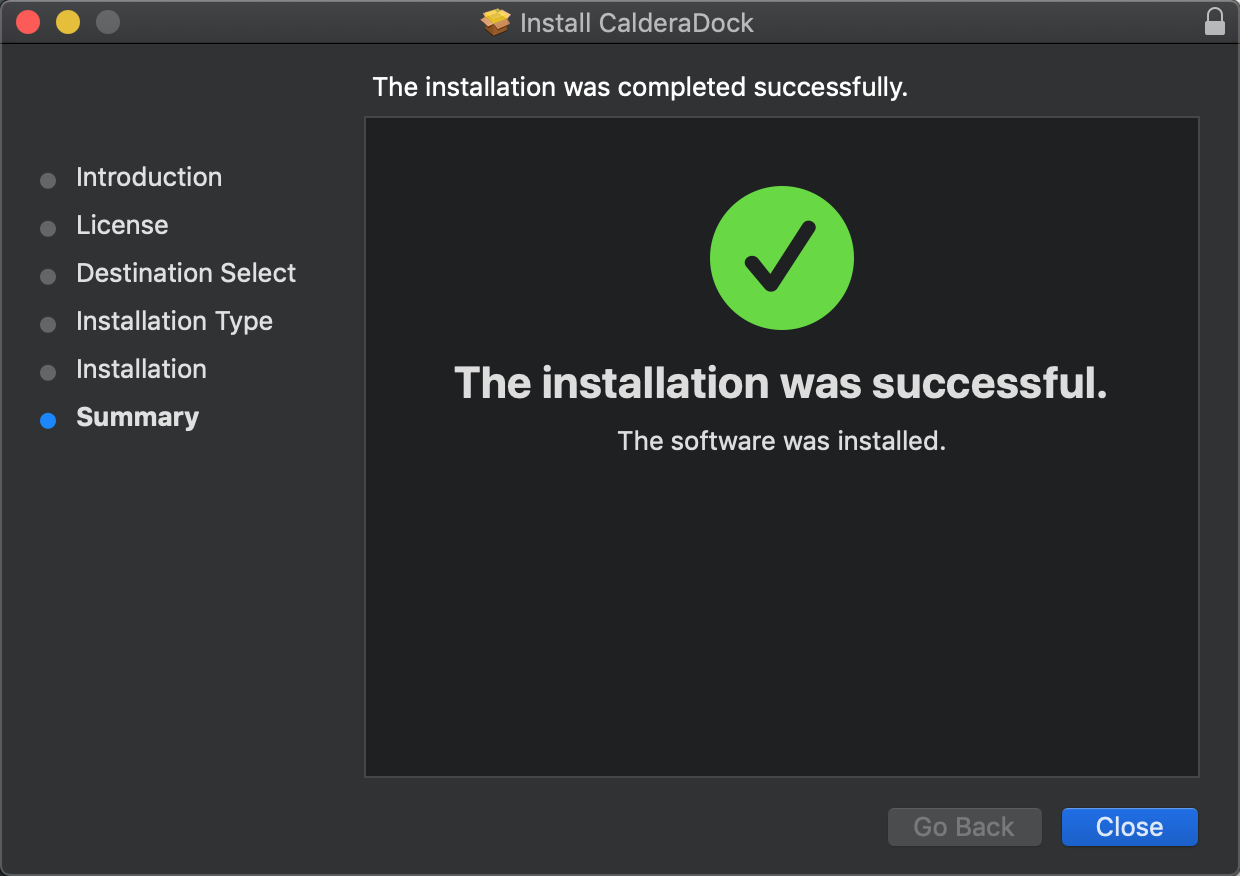
Task: Select the License step in the sidebar
Action: 122,225
